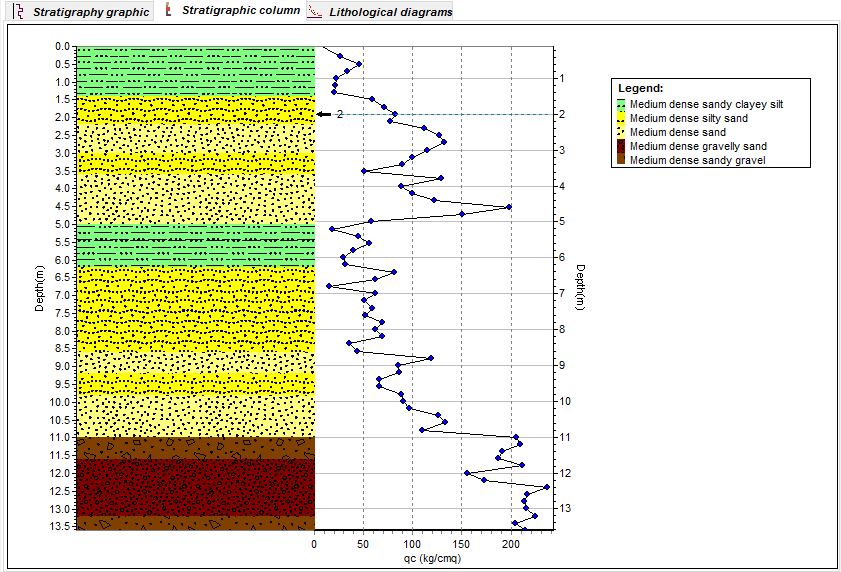Pick the pale yellow Medium dense sand swatch
This screenshot has width=841, height=572.
621,132
